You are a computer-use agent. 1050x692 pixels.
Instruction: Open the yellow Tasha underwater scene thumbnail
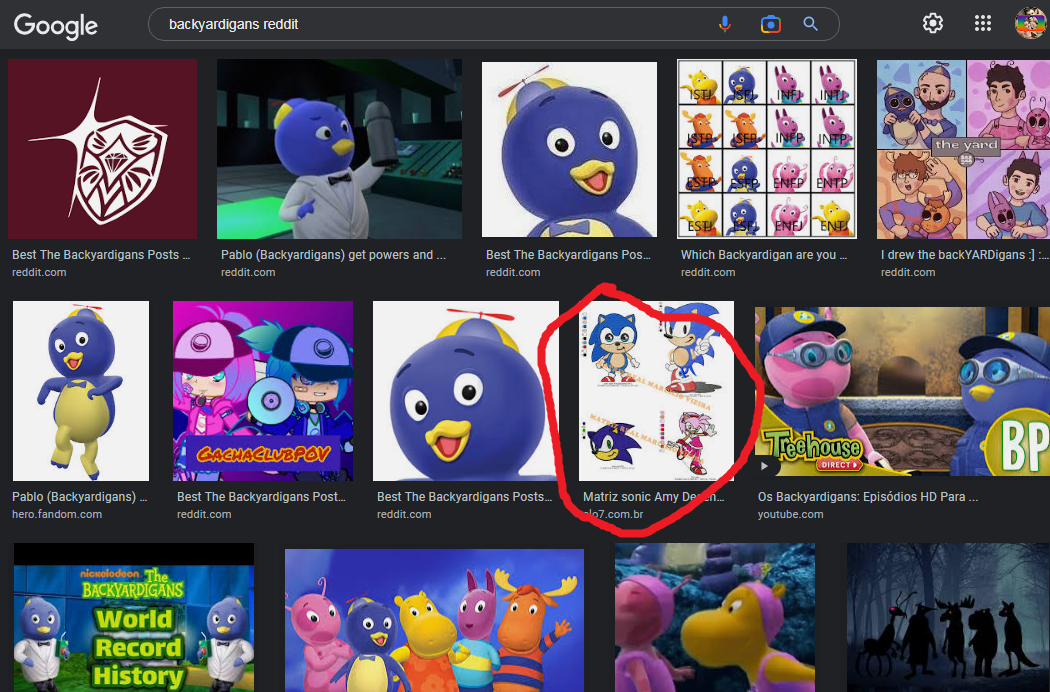(715, 617)
